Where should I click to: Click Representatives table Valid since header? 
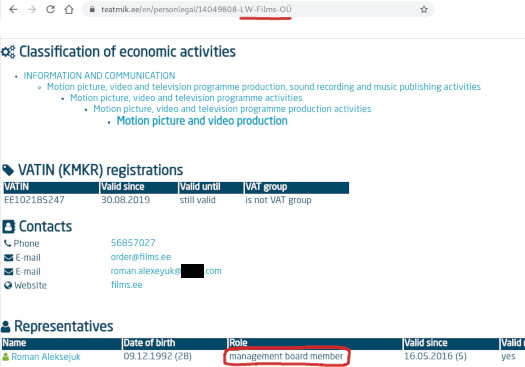point(451,344)
